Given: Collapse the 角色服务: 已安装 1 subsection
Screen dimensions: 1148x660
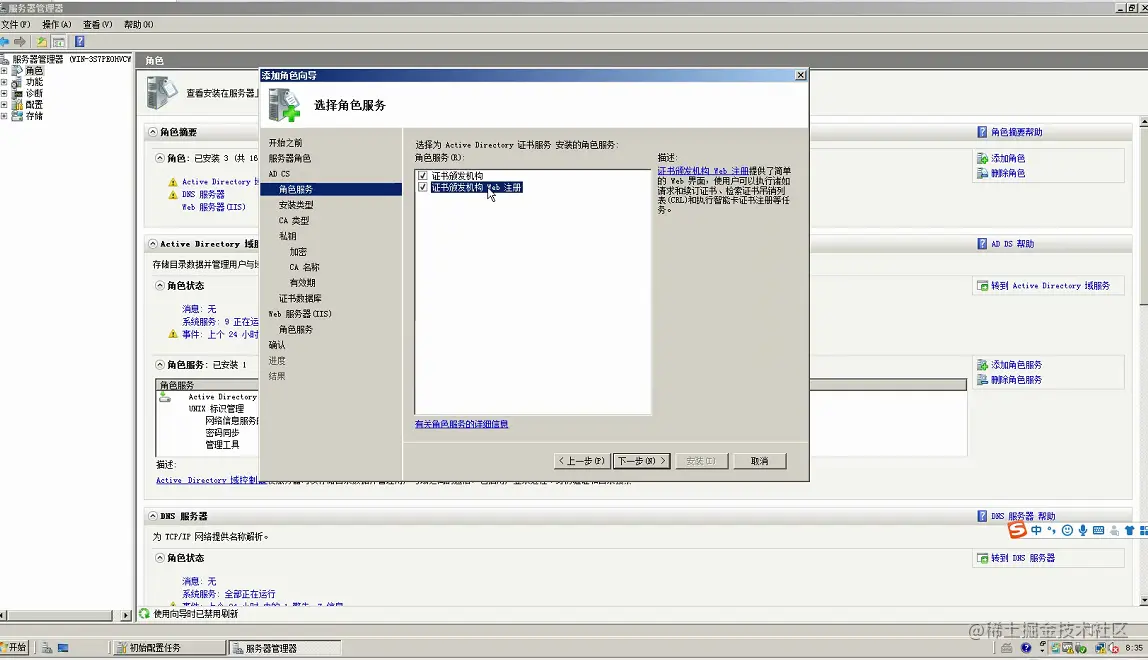Looking at the screenshot, I should pyautogui.click(x=160, y=365).
